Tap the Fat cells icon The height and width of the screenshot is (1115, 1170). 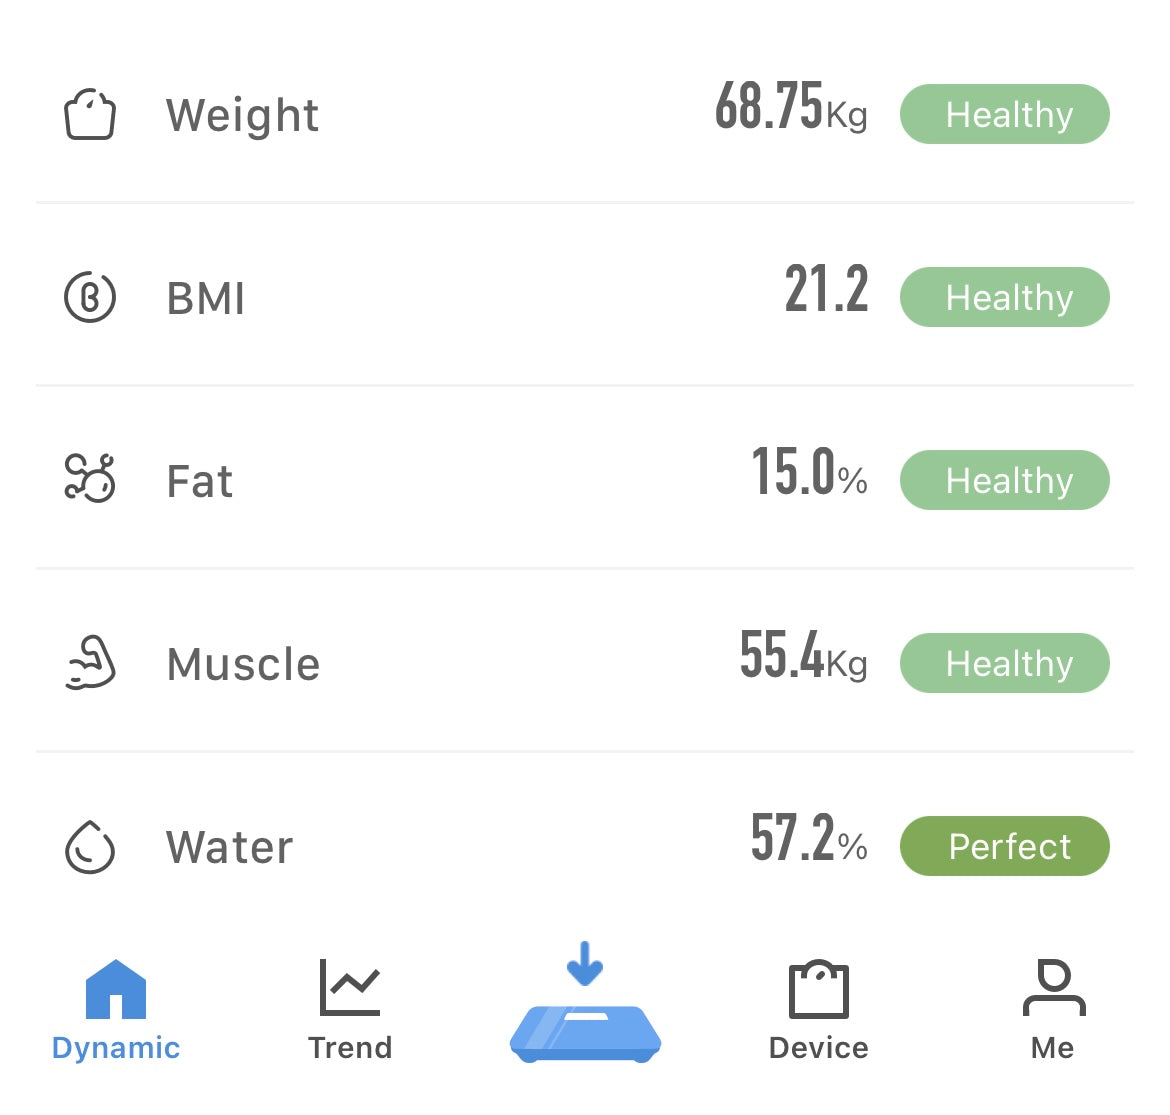pos(90,478)
